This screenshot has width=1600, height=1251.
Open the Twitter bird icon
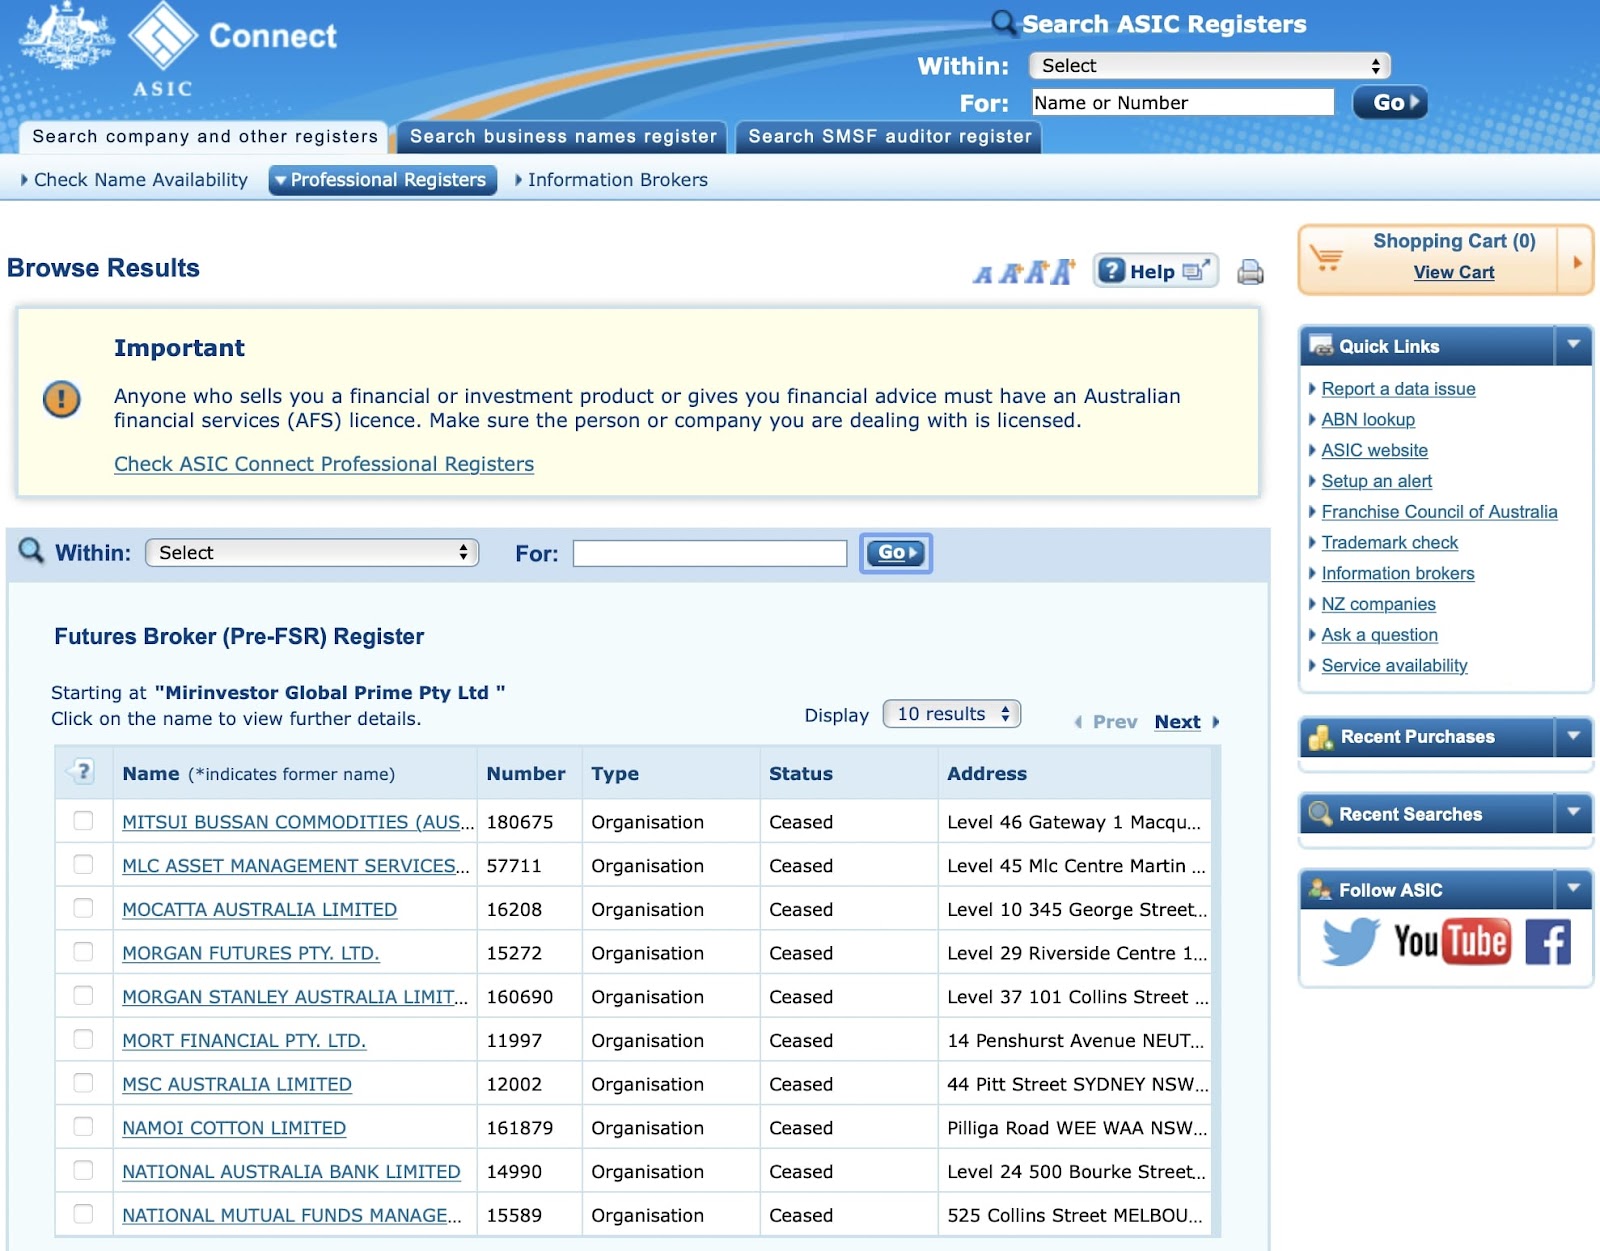click(x=1350, y=941)
